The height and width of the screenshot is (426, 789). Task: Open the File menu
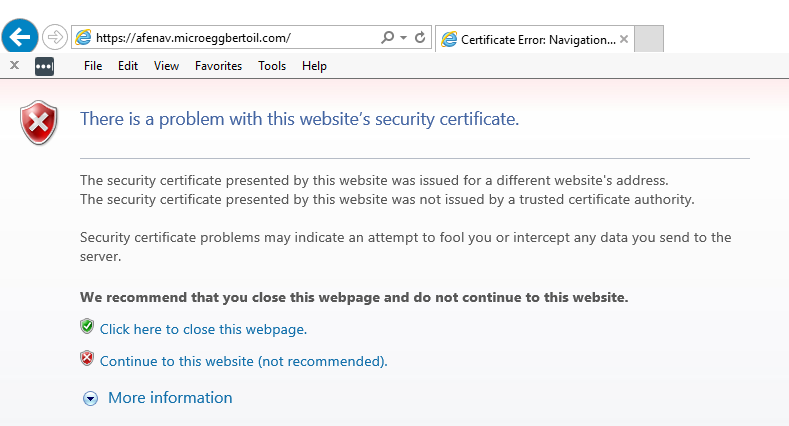pyautogui.click(x=93, y=66)
